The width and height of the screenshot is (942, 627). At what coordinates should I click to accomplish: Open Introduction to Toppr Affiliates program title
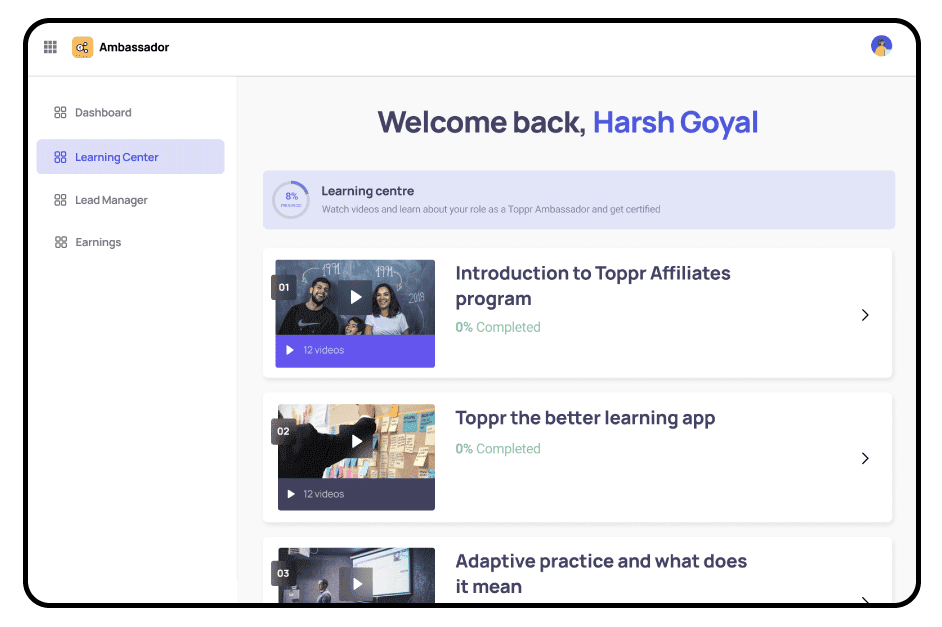tap(593, 286)
